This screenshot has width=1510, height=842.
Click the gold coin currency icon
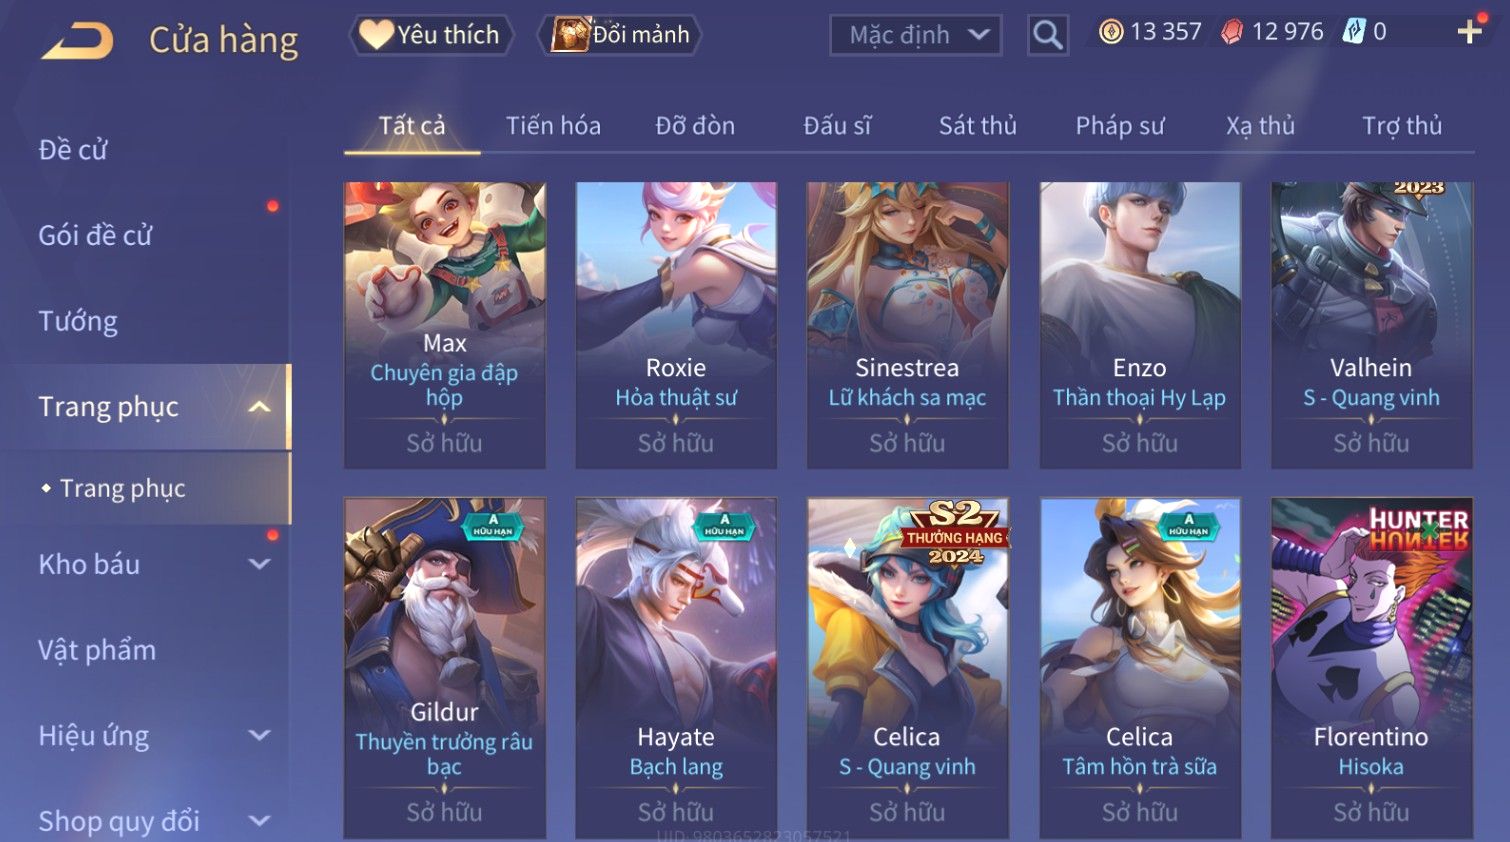click(x=1111, y=32)
